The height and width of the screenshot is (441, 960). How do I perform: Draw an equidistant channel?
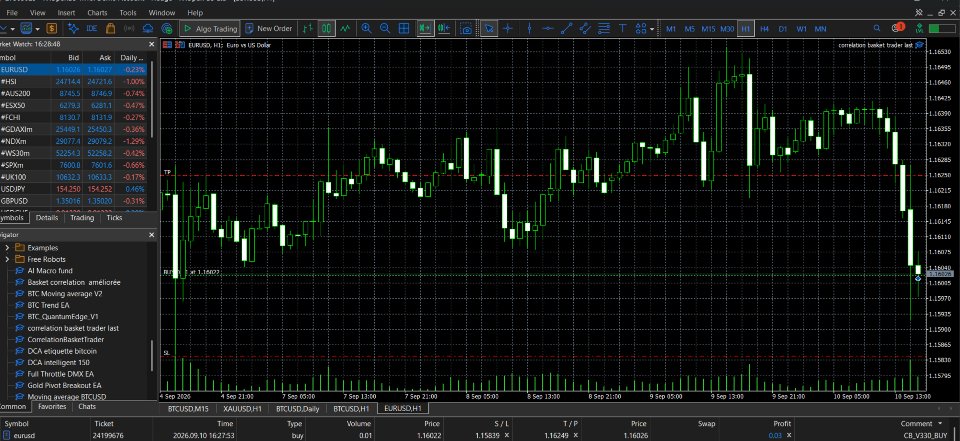[585, 28]
